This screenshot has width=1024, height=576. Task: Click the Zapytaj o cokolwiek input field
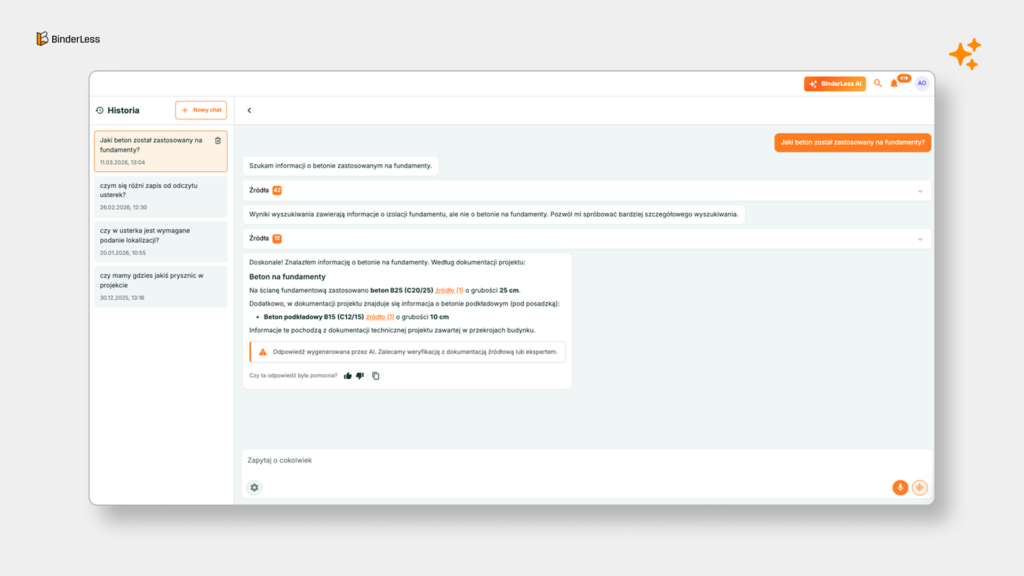(x=400, y=460)
